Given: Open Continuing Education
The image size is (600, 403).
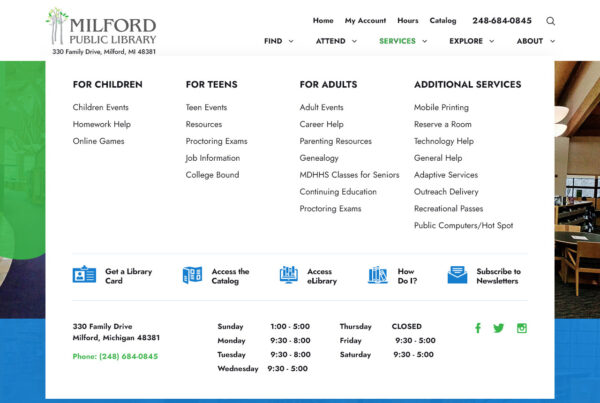Looking at the screenshot, I should 338,191.
